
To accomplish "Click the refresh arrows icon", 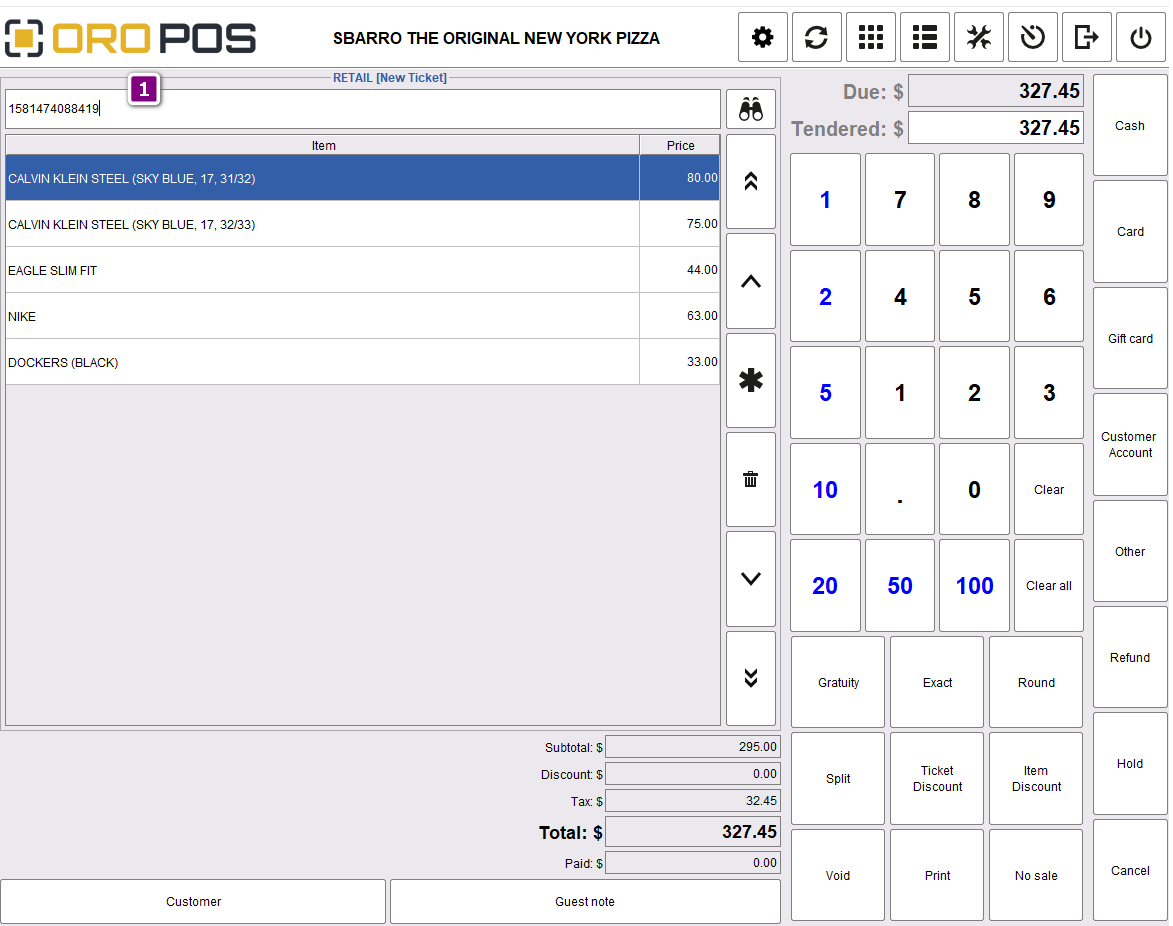I will point(816,37).
